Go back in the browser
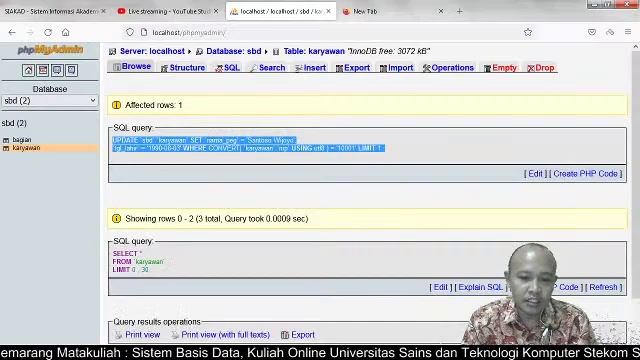Screen dimensions: 640x360 12,32
